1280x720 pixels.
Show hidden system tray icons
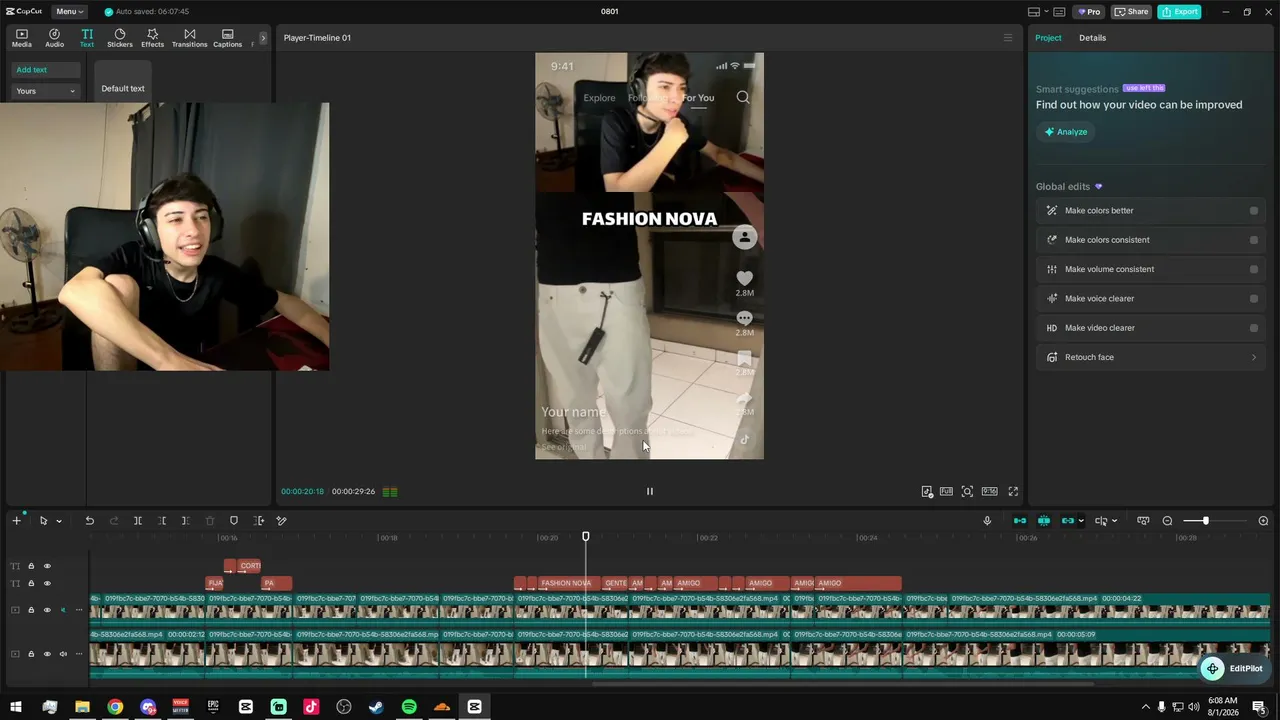click(x=1145, y=707)
